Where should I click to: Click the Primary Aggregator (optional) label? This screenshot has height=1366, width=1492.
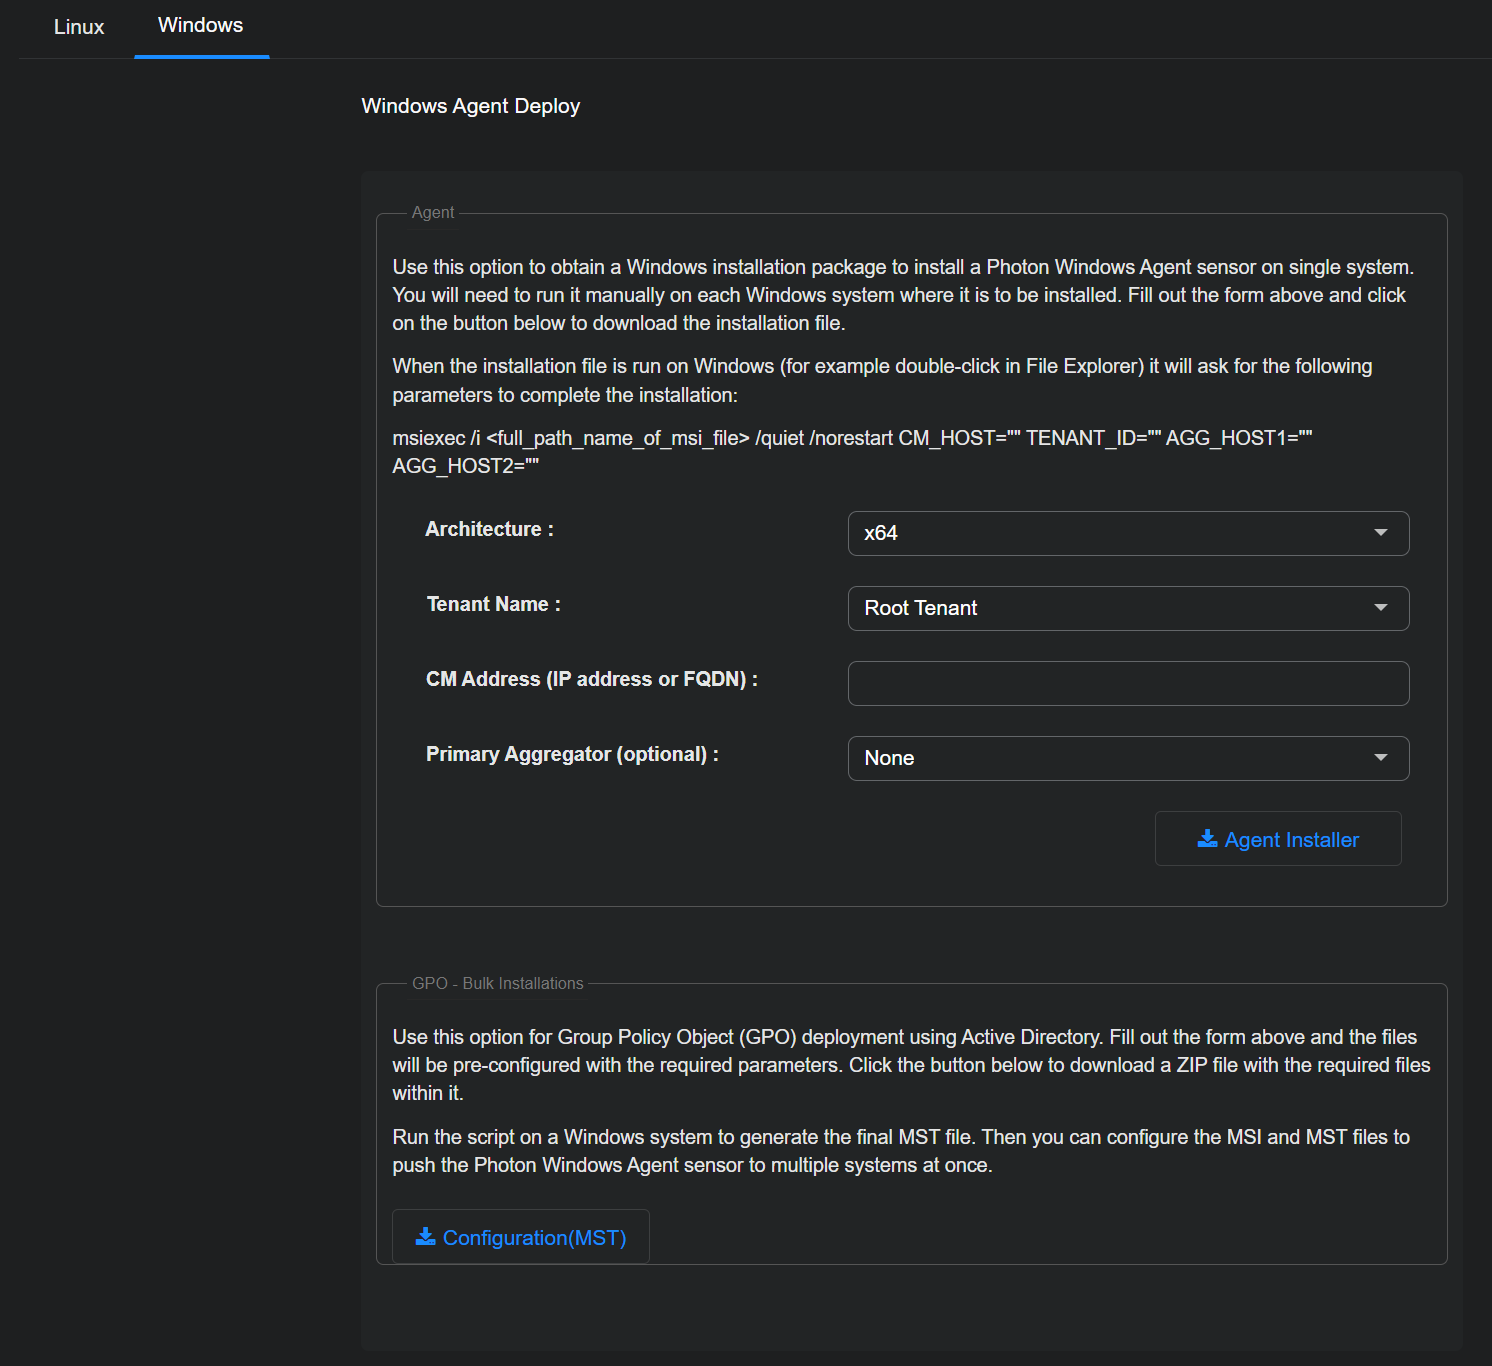click(572, 754)
